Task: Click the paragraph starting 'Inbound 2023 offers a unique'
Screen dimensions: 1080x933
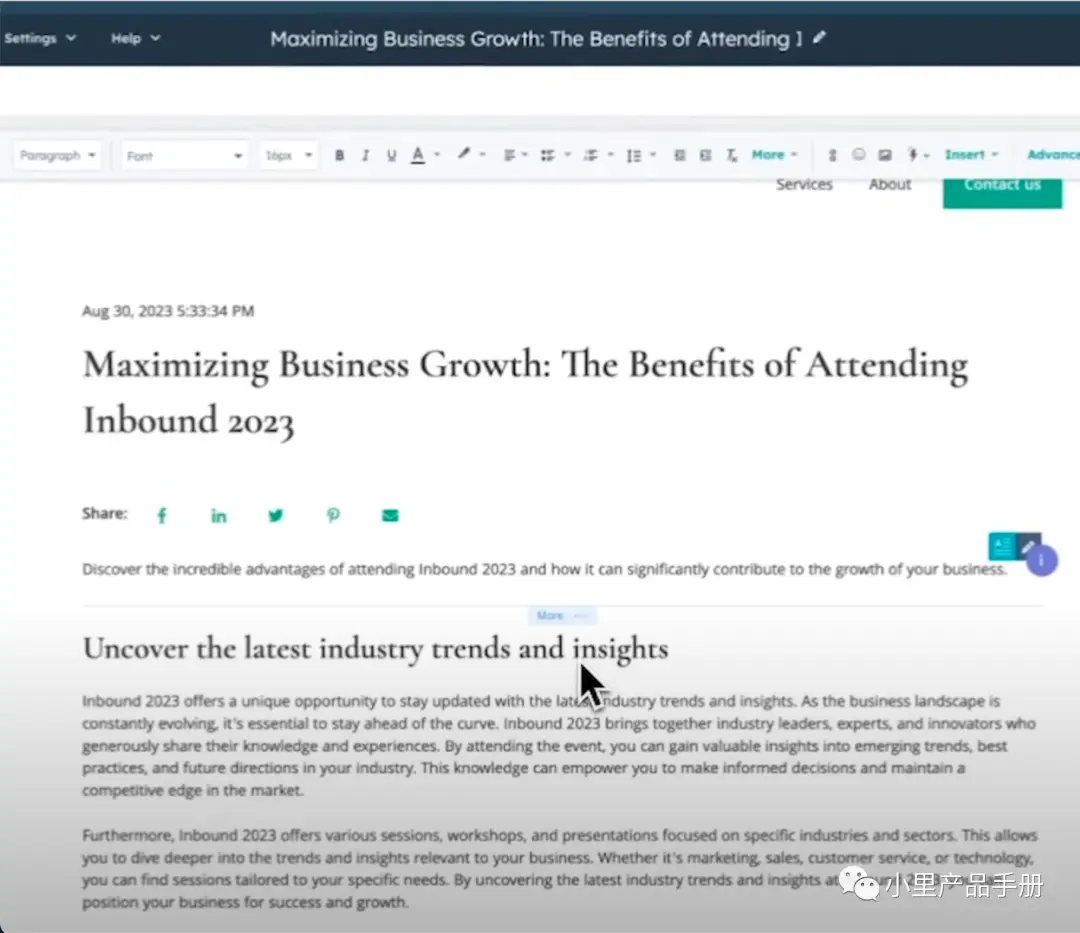Action: pos(559,746)
